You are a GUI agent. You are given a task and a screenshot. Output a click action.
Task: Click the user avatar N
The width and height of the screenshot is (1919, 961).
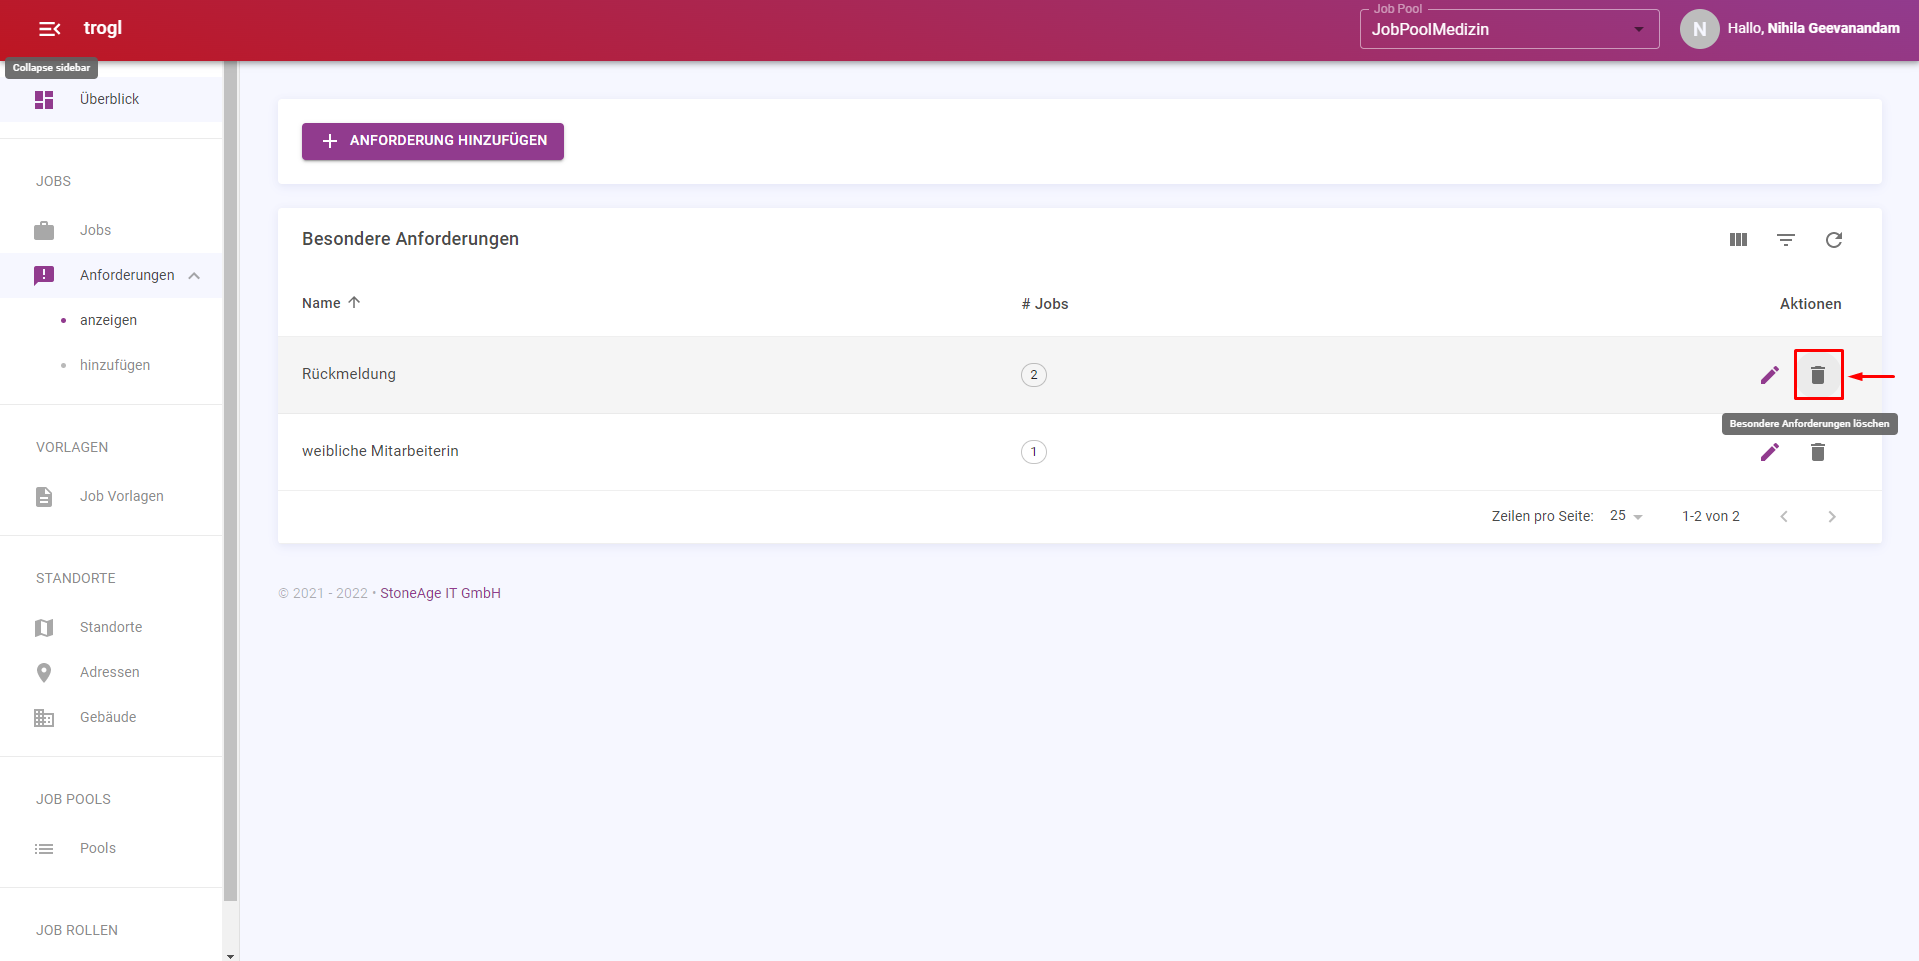1699,29
